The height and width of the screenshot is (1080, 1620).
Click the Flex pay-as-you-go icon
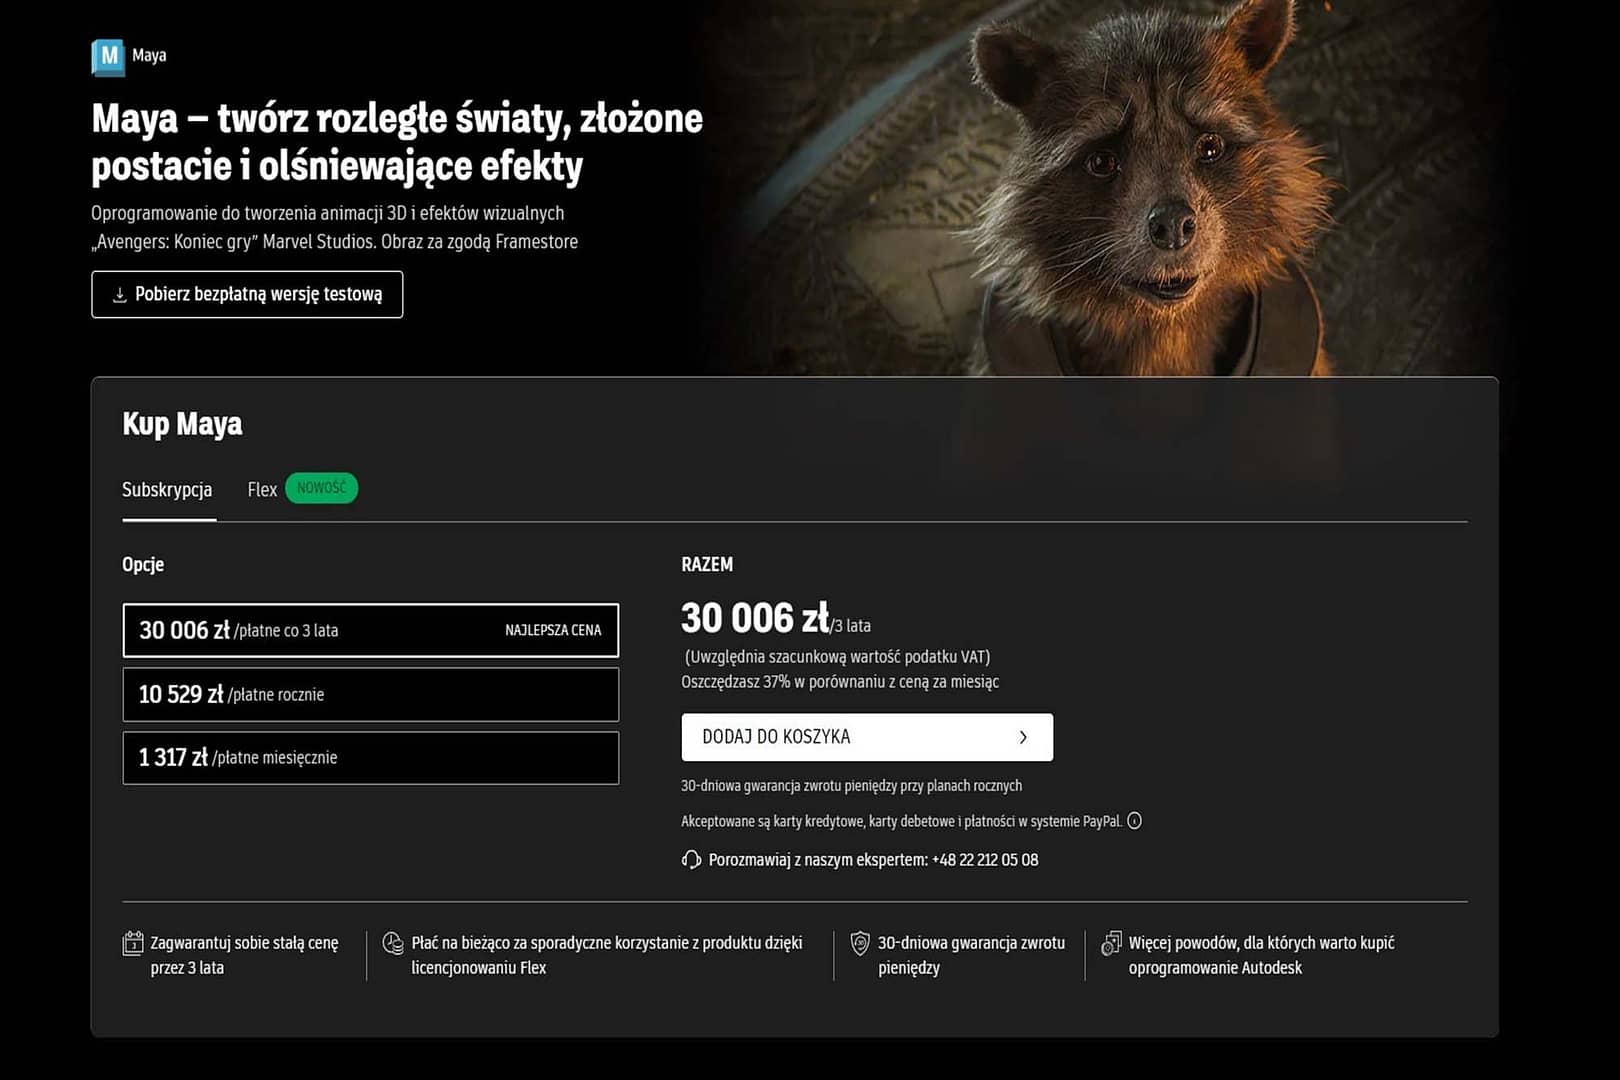393,943
